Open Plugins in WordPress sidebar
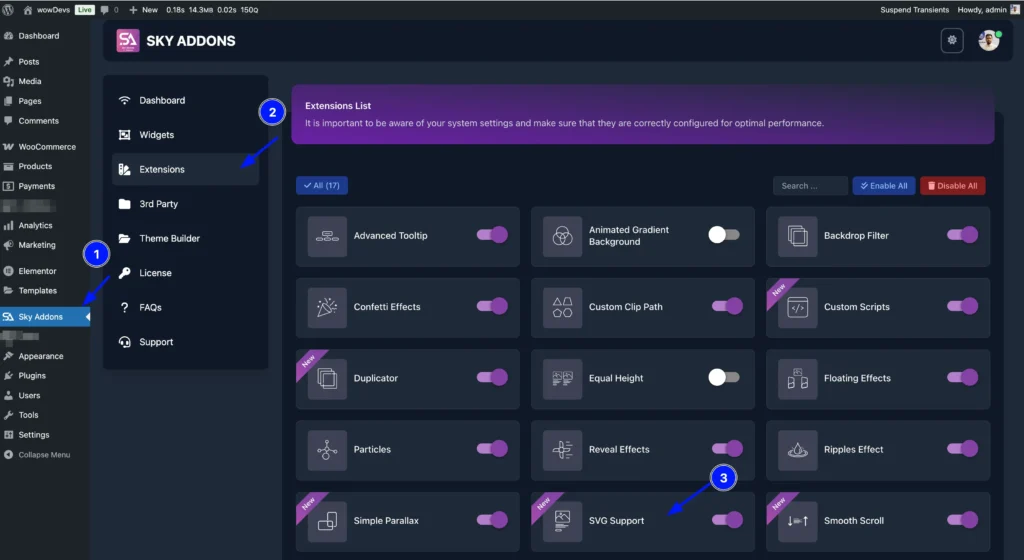The image size is (1024, 560). tap(45, 376)
